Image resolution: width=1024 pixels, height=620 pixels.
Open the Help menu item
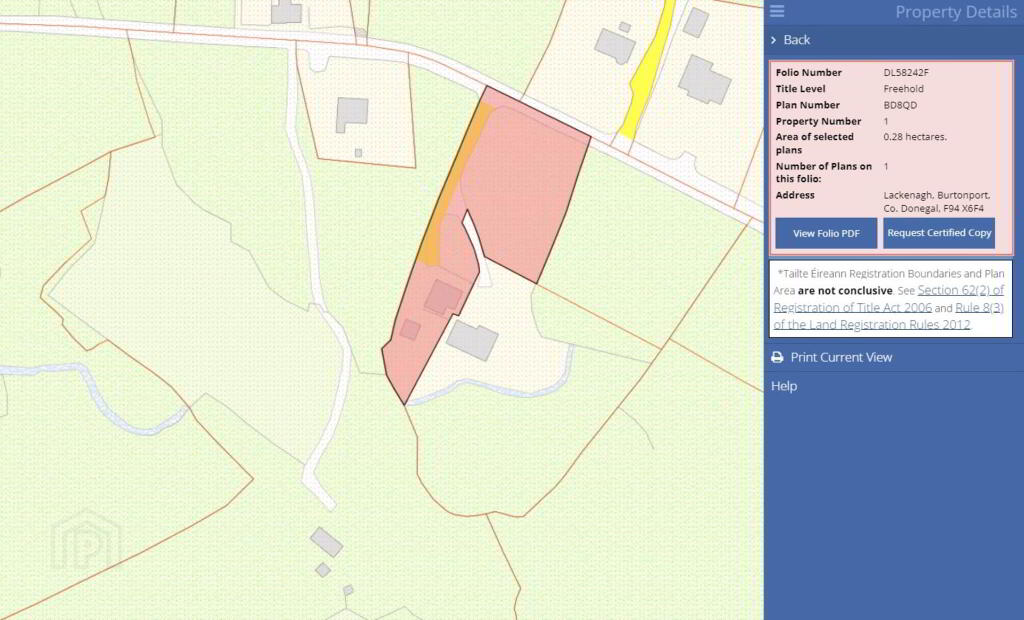[x=784, y=386]
